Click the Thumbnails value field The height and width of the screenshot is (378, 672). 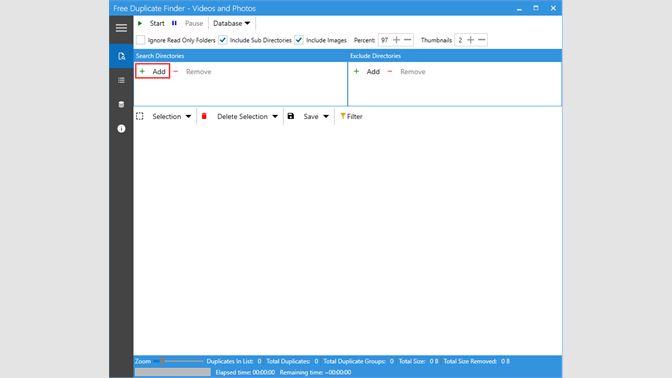point(460,40)
